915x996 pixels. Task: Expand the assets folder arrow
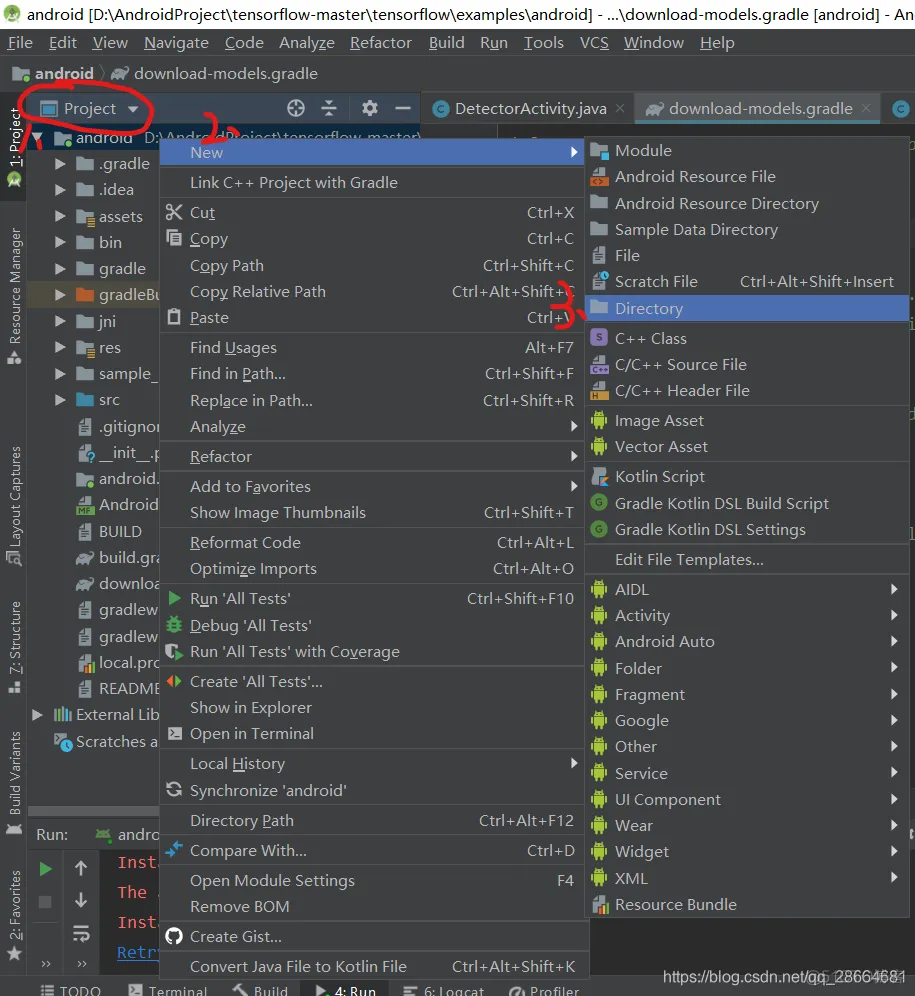(x=60, y=217)
